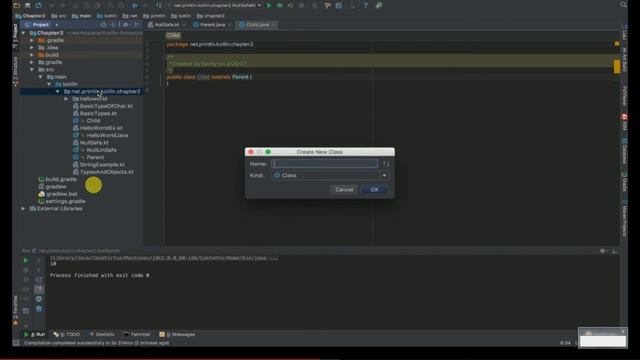Switch to the Parent.java editor tab

212,25
